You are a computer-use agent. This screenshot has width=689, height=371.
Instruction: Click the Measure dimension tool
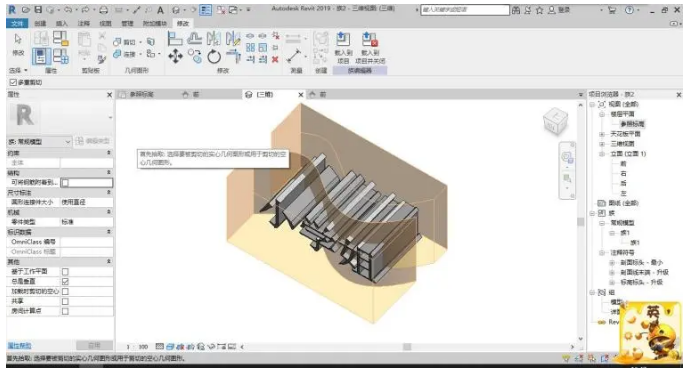pos(293,56)
